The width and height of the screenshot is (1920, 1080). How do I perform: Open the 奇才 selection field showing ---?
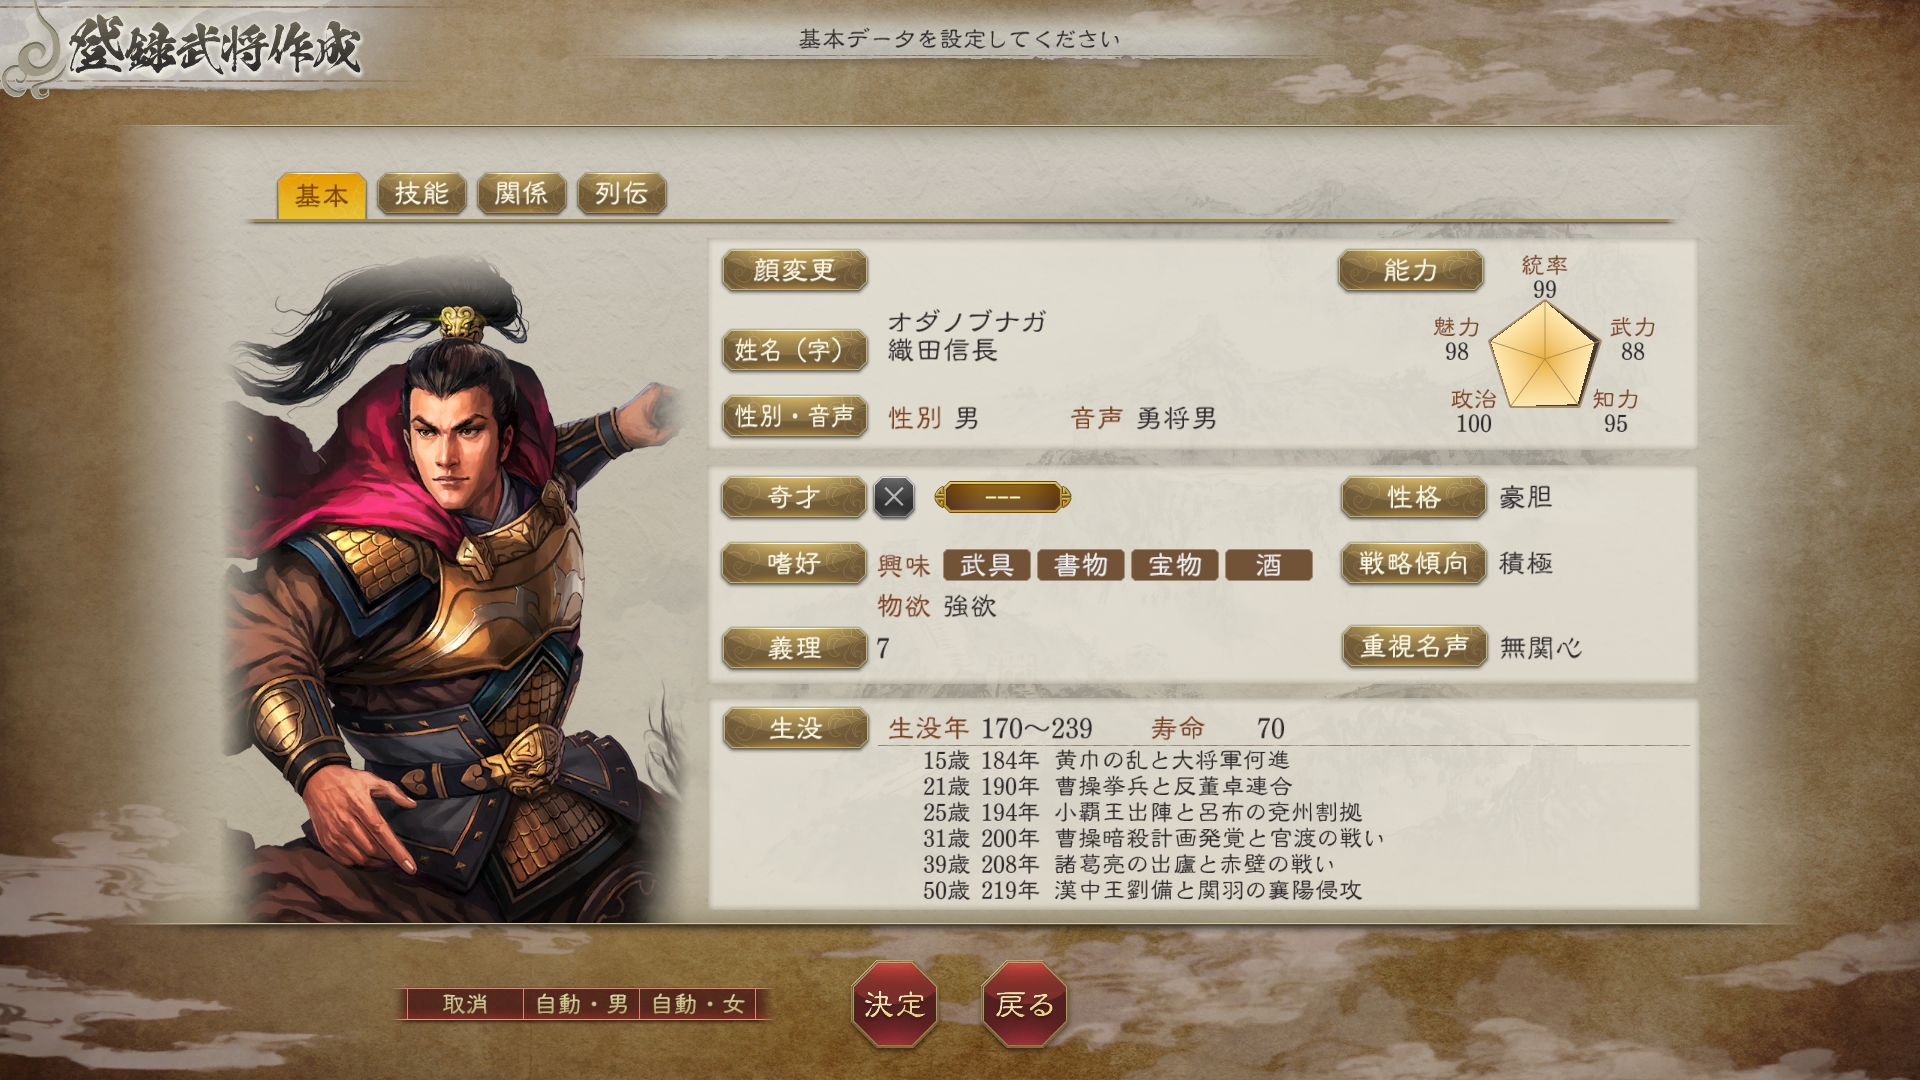point(1002,497)
